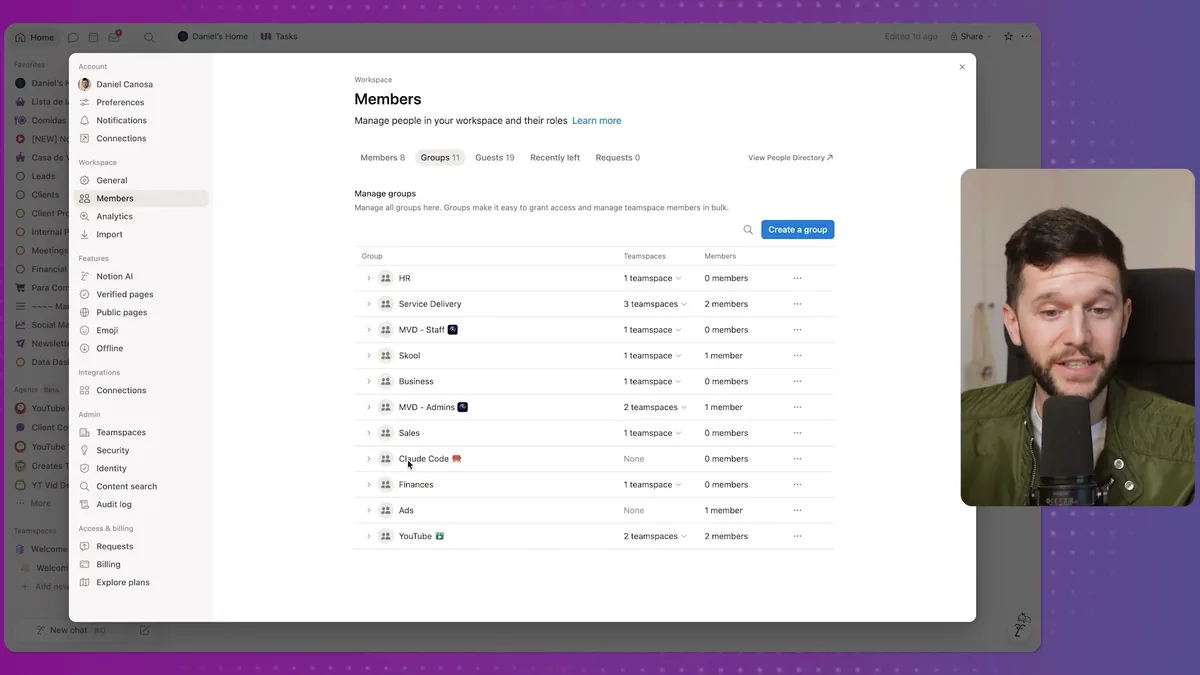Open the inbox icon with notification badge
The image size is (1200, 675).
(x=115, y=36)
